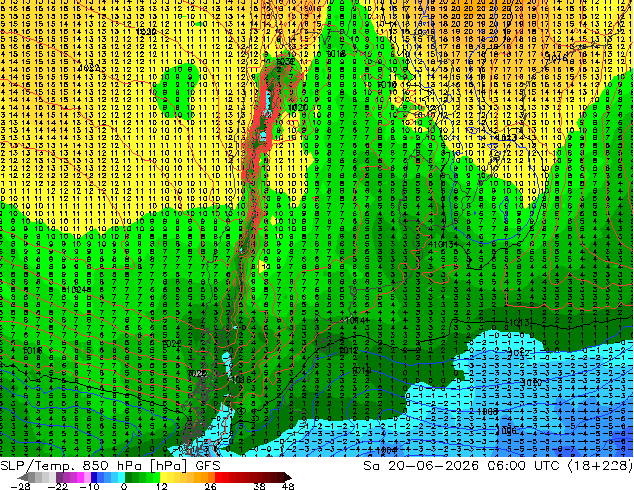
Task: Click the '1006' isobar label in the blue area
Action: [506, 430]
